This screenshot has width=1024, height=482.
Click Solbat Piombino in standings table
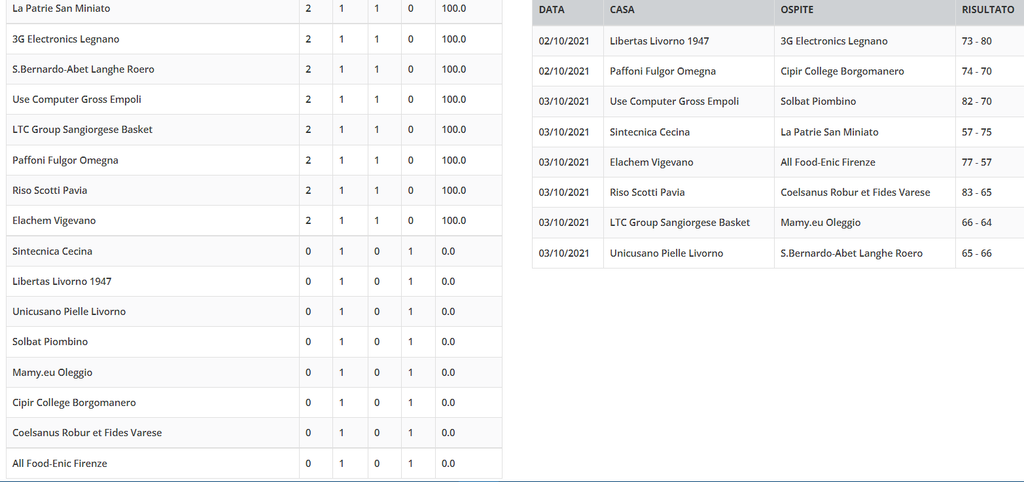point(50,342)
